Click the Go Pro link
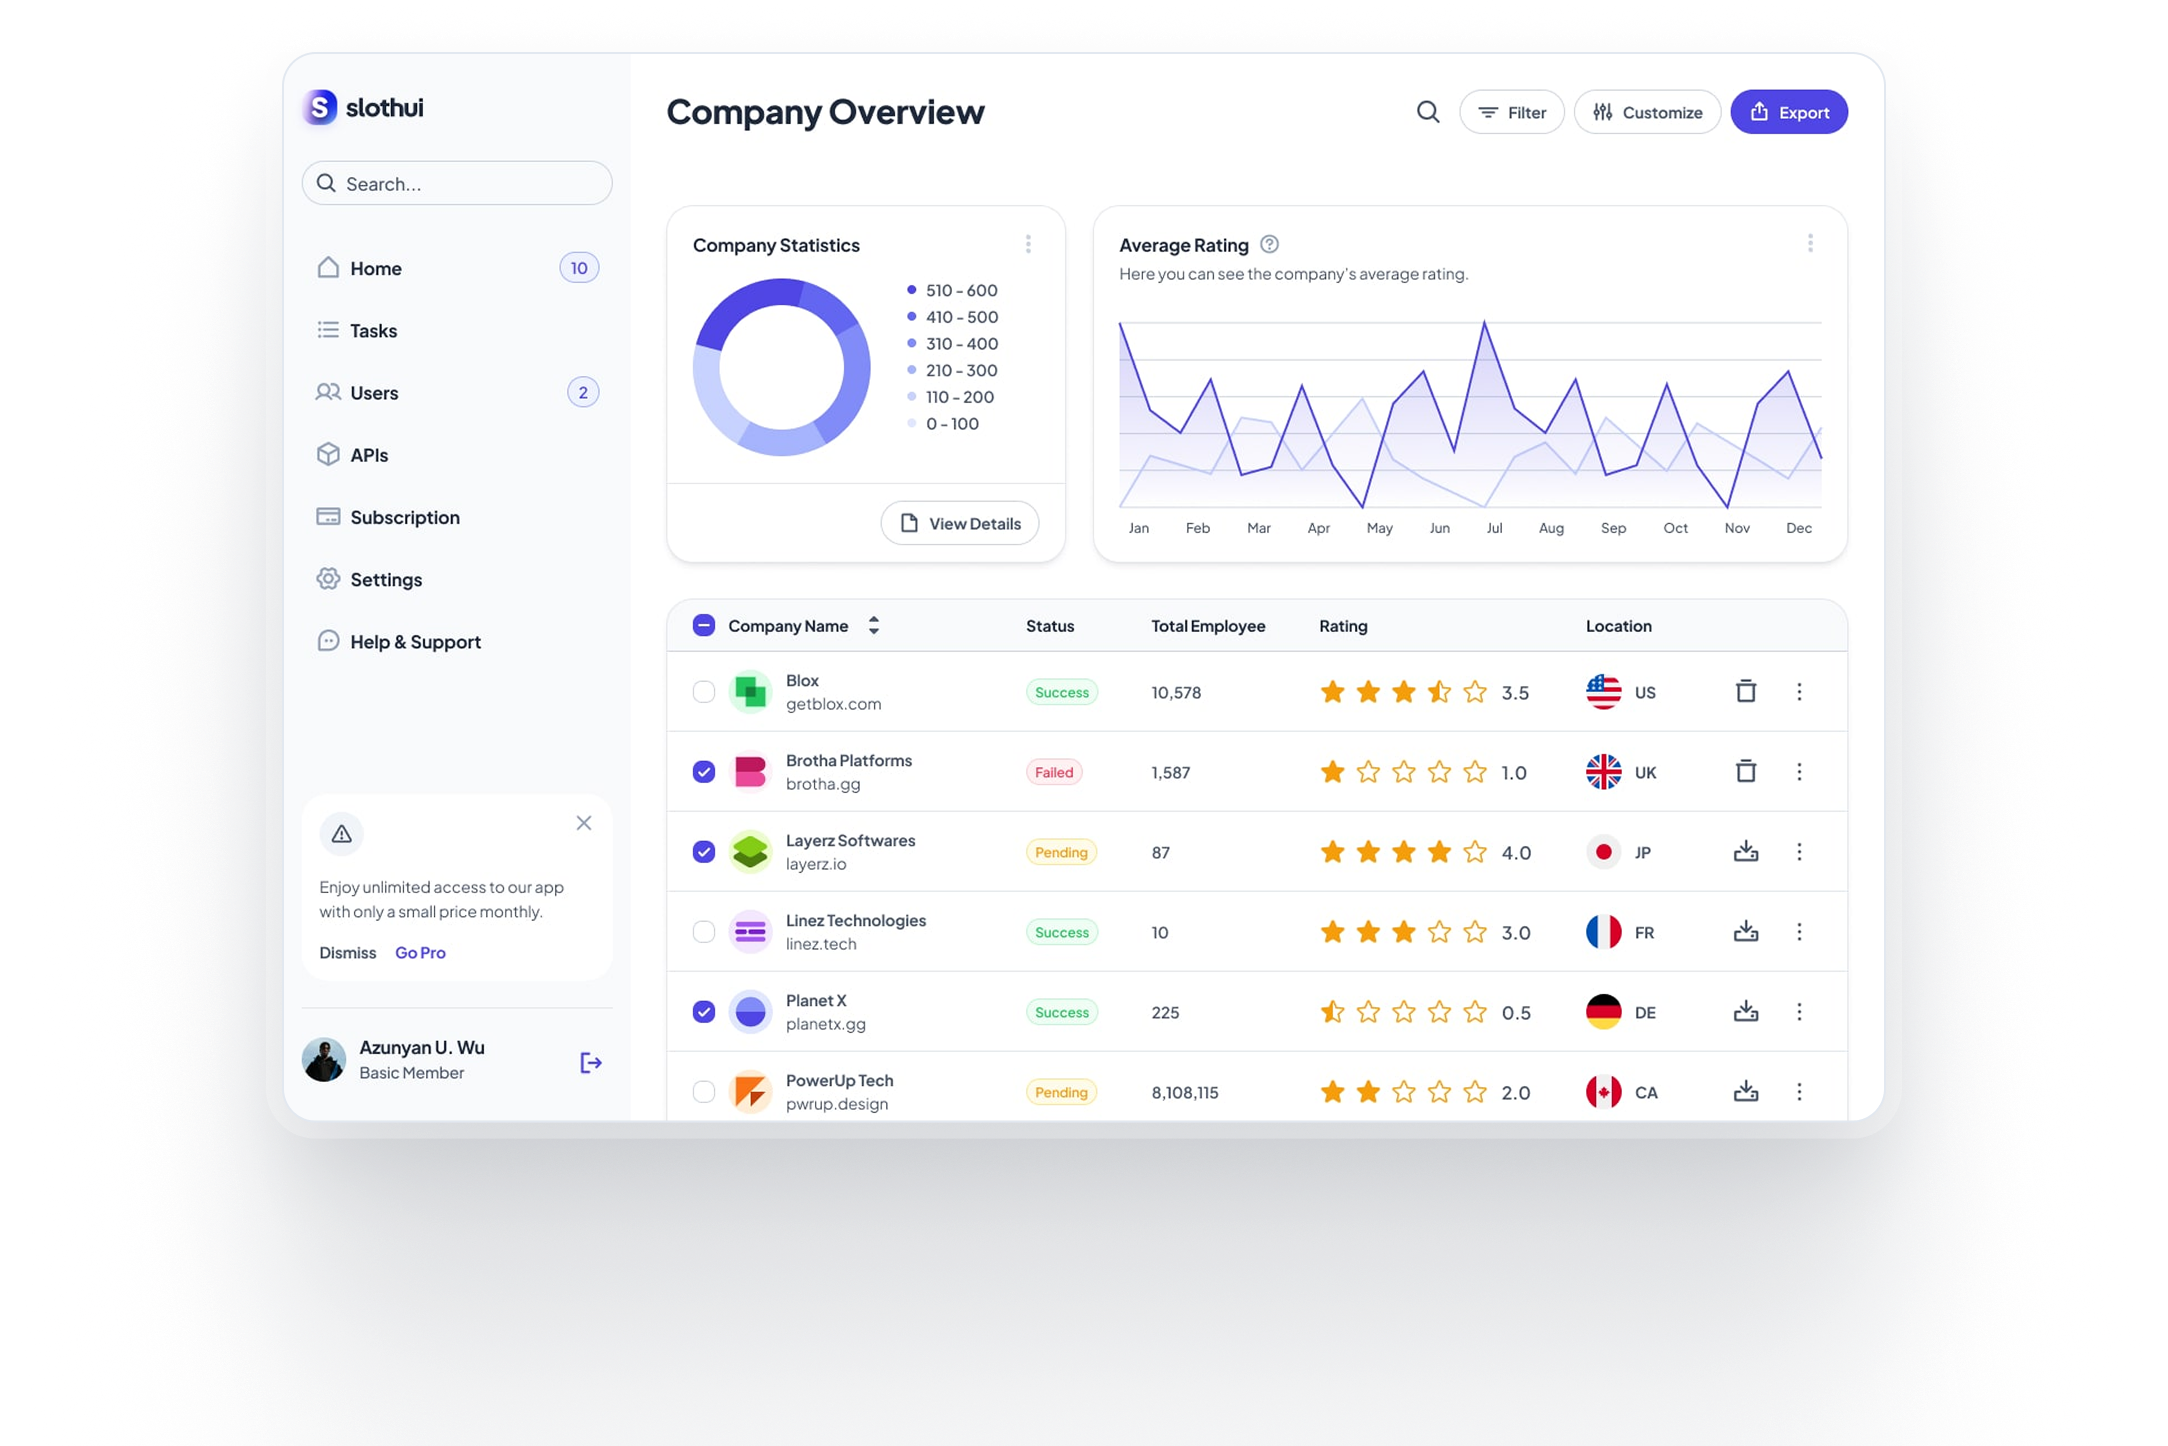Viewport: 2168px width, 1446px height. [420, 952]
